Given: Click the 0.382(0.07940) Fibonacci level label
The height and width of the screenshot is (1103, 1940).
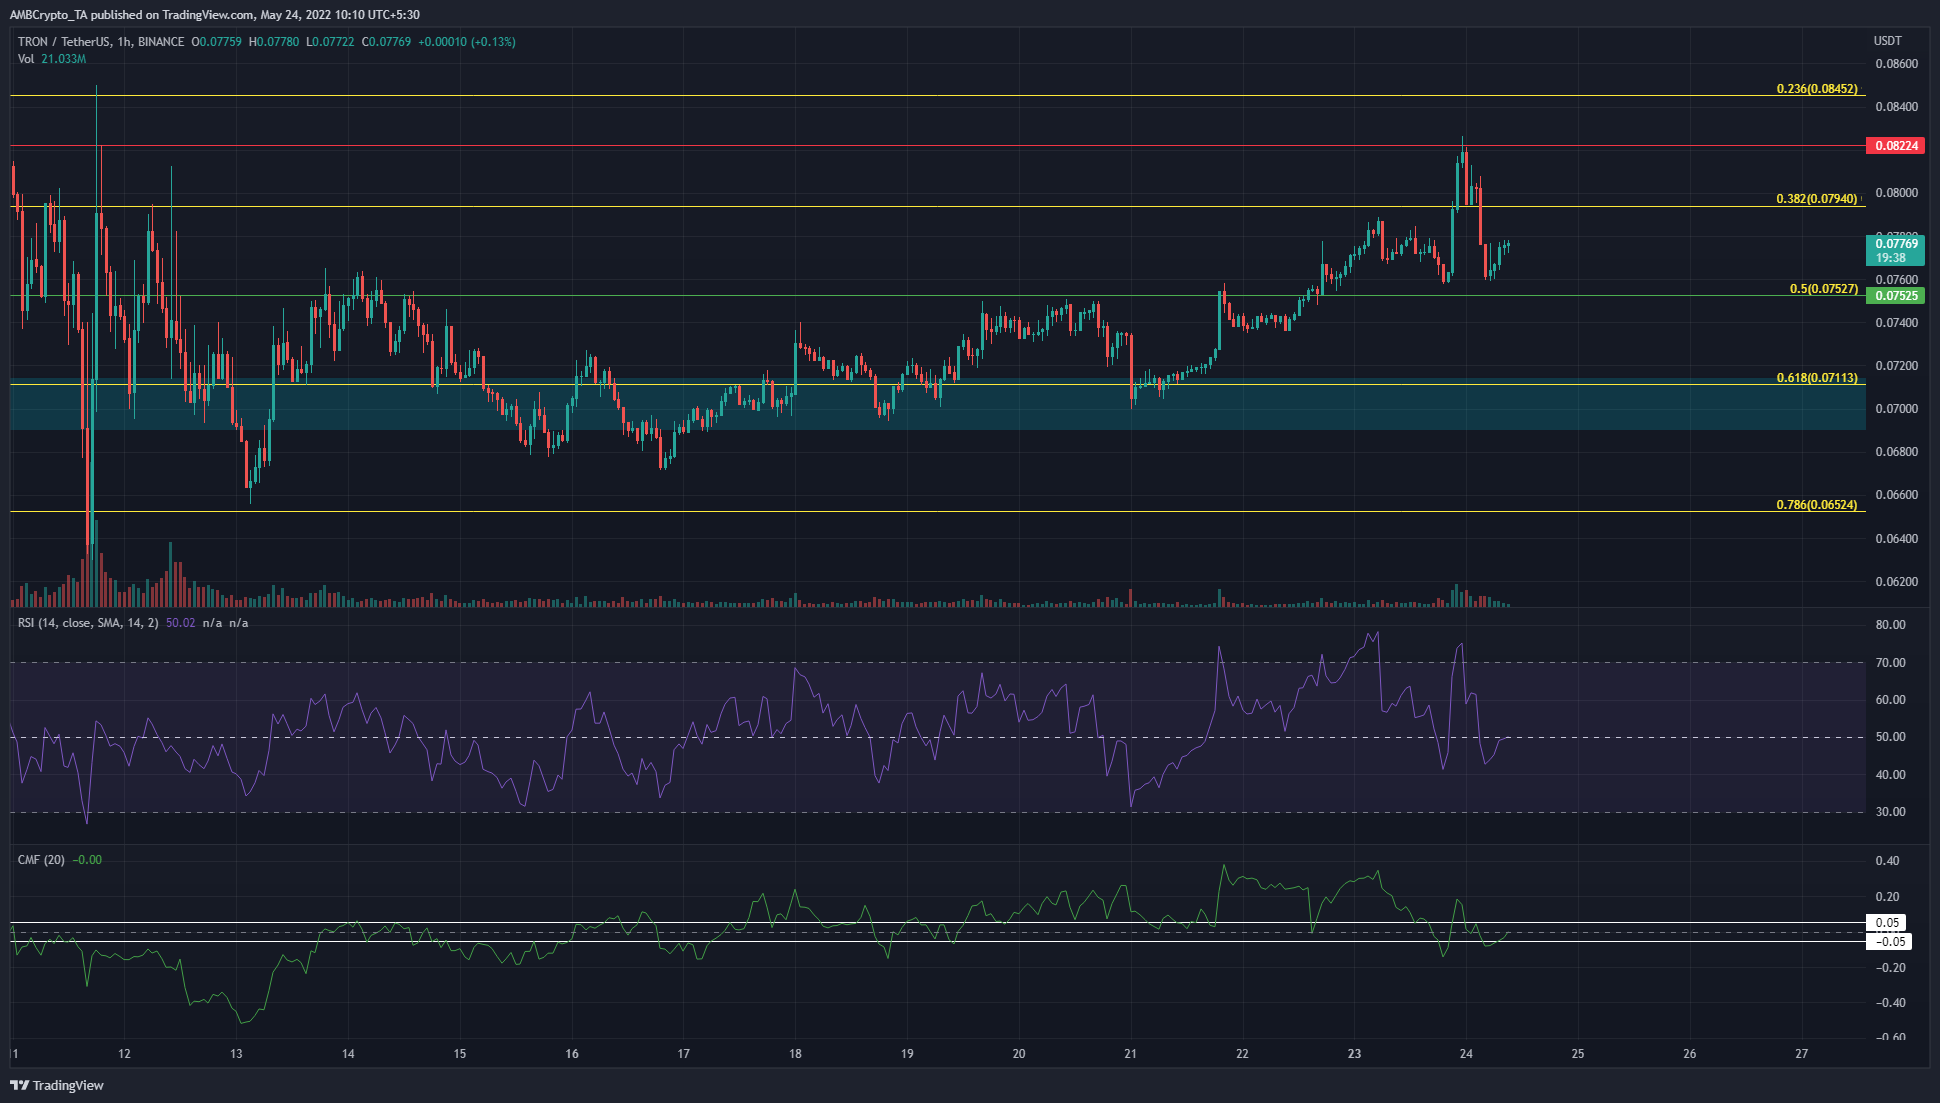Looking at the screenshot, I should coord(1816,199).
